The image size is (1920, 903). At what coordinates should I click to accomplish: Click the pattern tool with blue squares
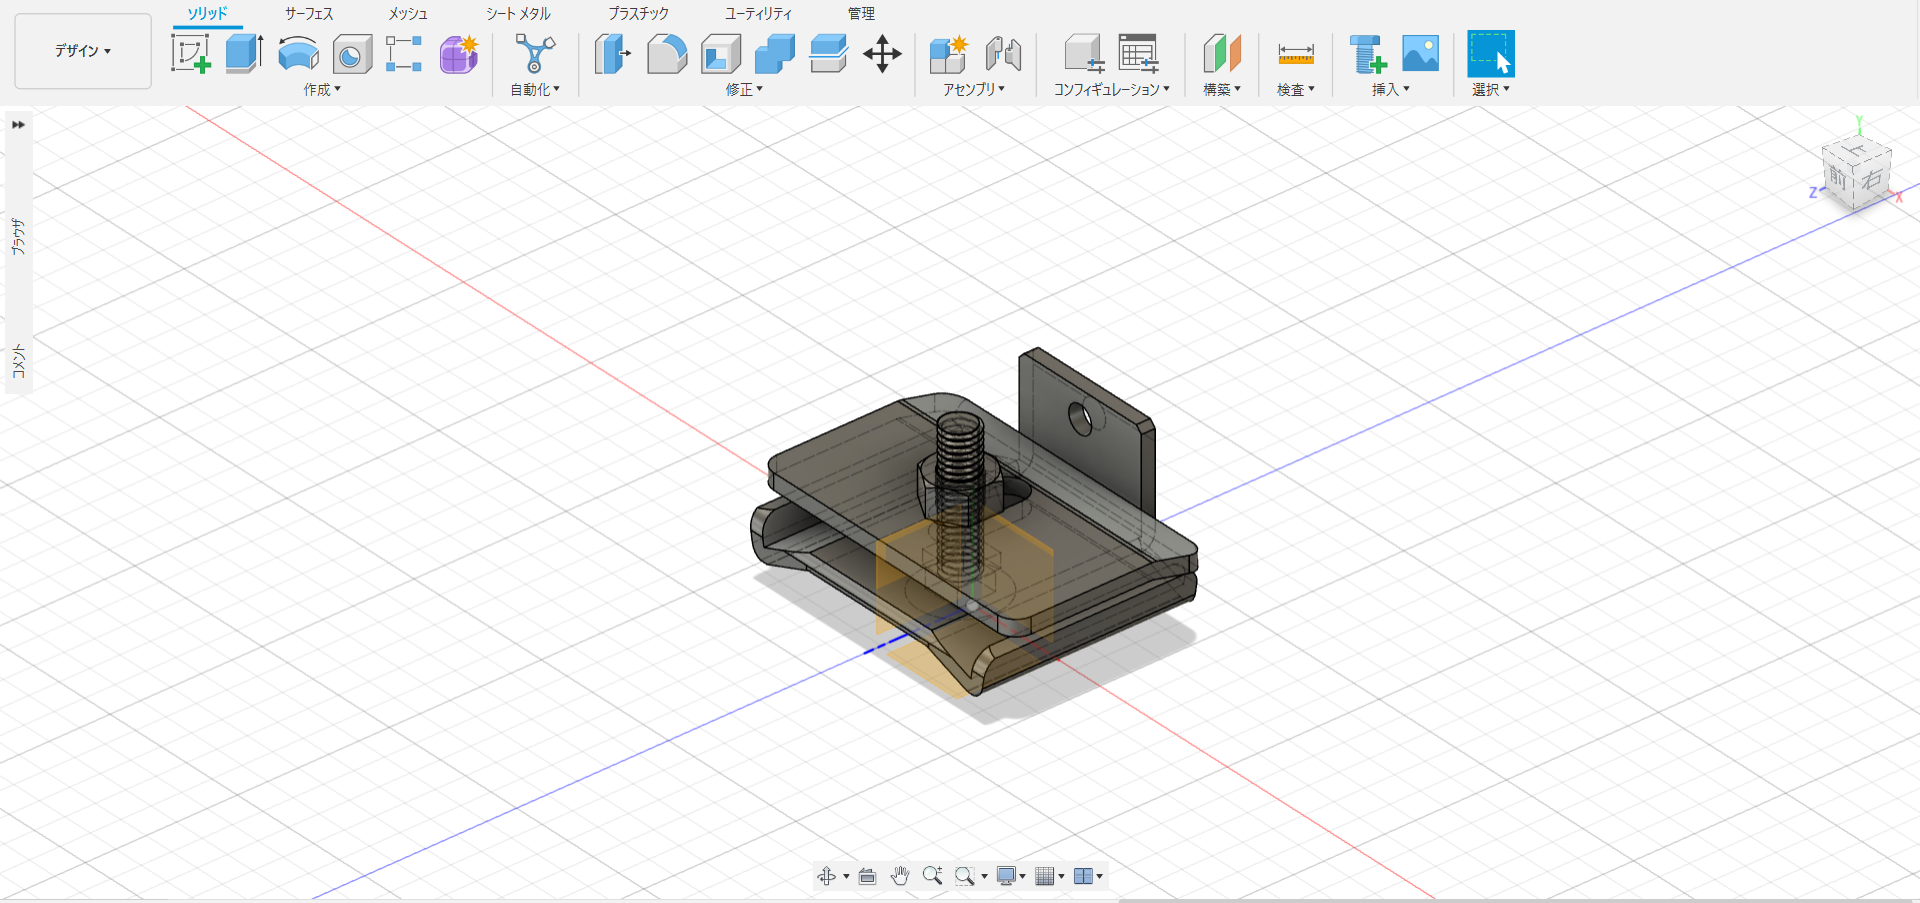404,54
